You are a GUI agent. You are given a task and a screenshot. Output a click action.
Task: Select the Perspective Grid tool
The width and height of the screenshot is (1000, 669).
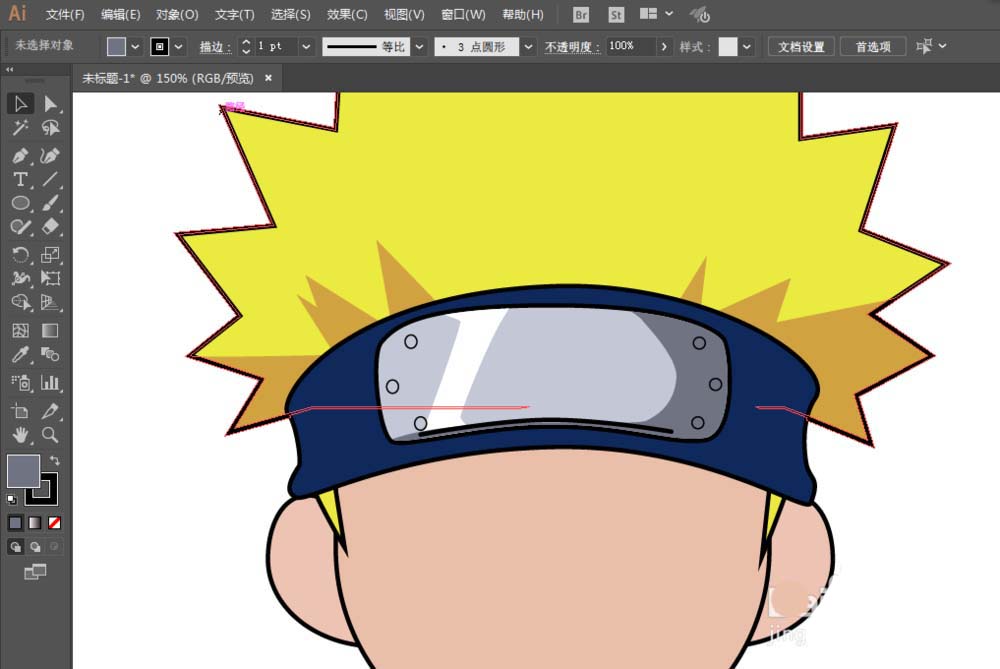[x=50, y=302]
